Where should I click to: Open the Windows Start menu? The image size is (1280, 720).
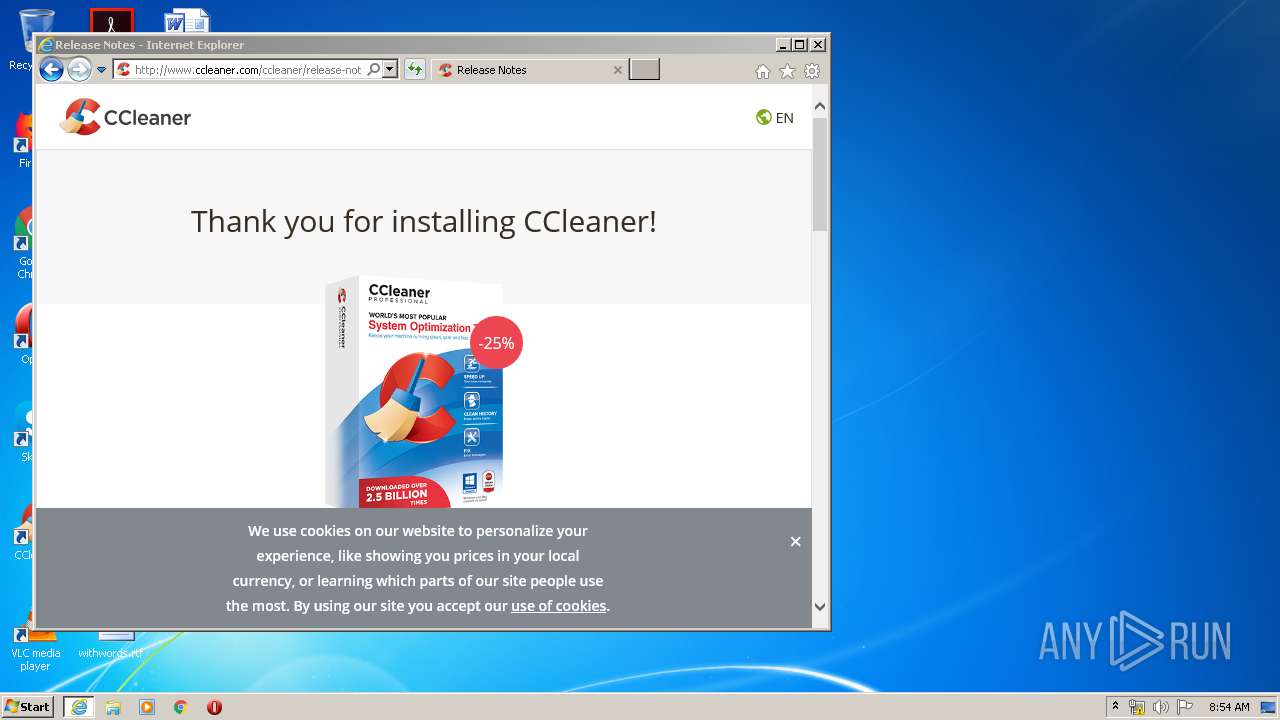pyautogui.click(x=27, y=706)
